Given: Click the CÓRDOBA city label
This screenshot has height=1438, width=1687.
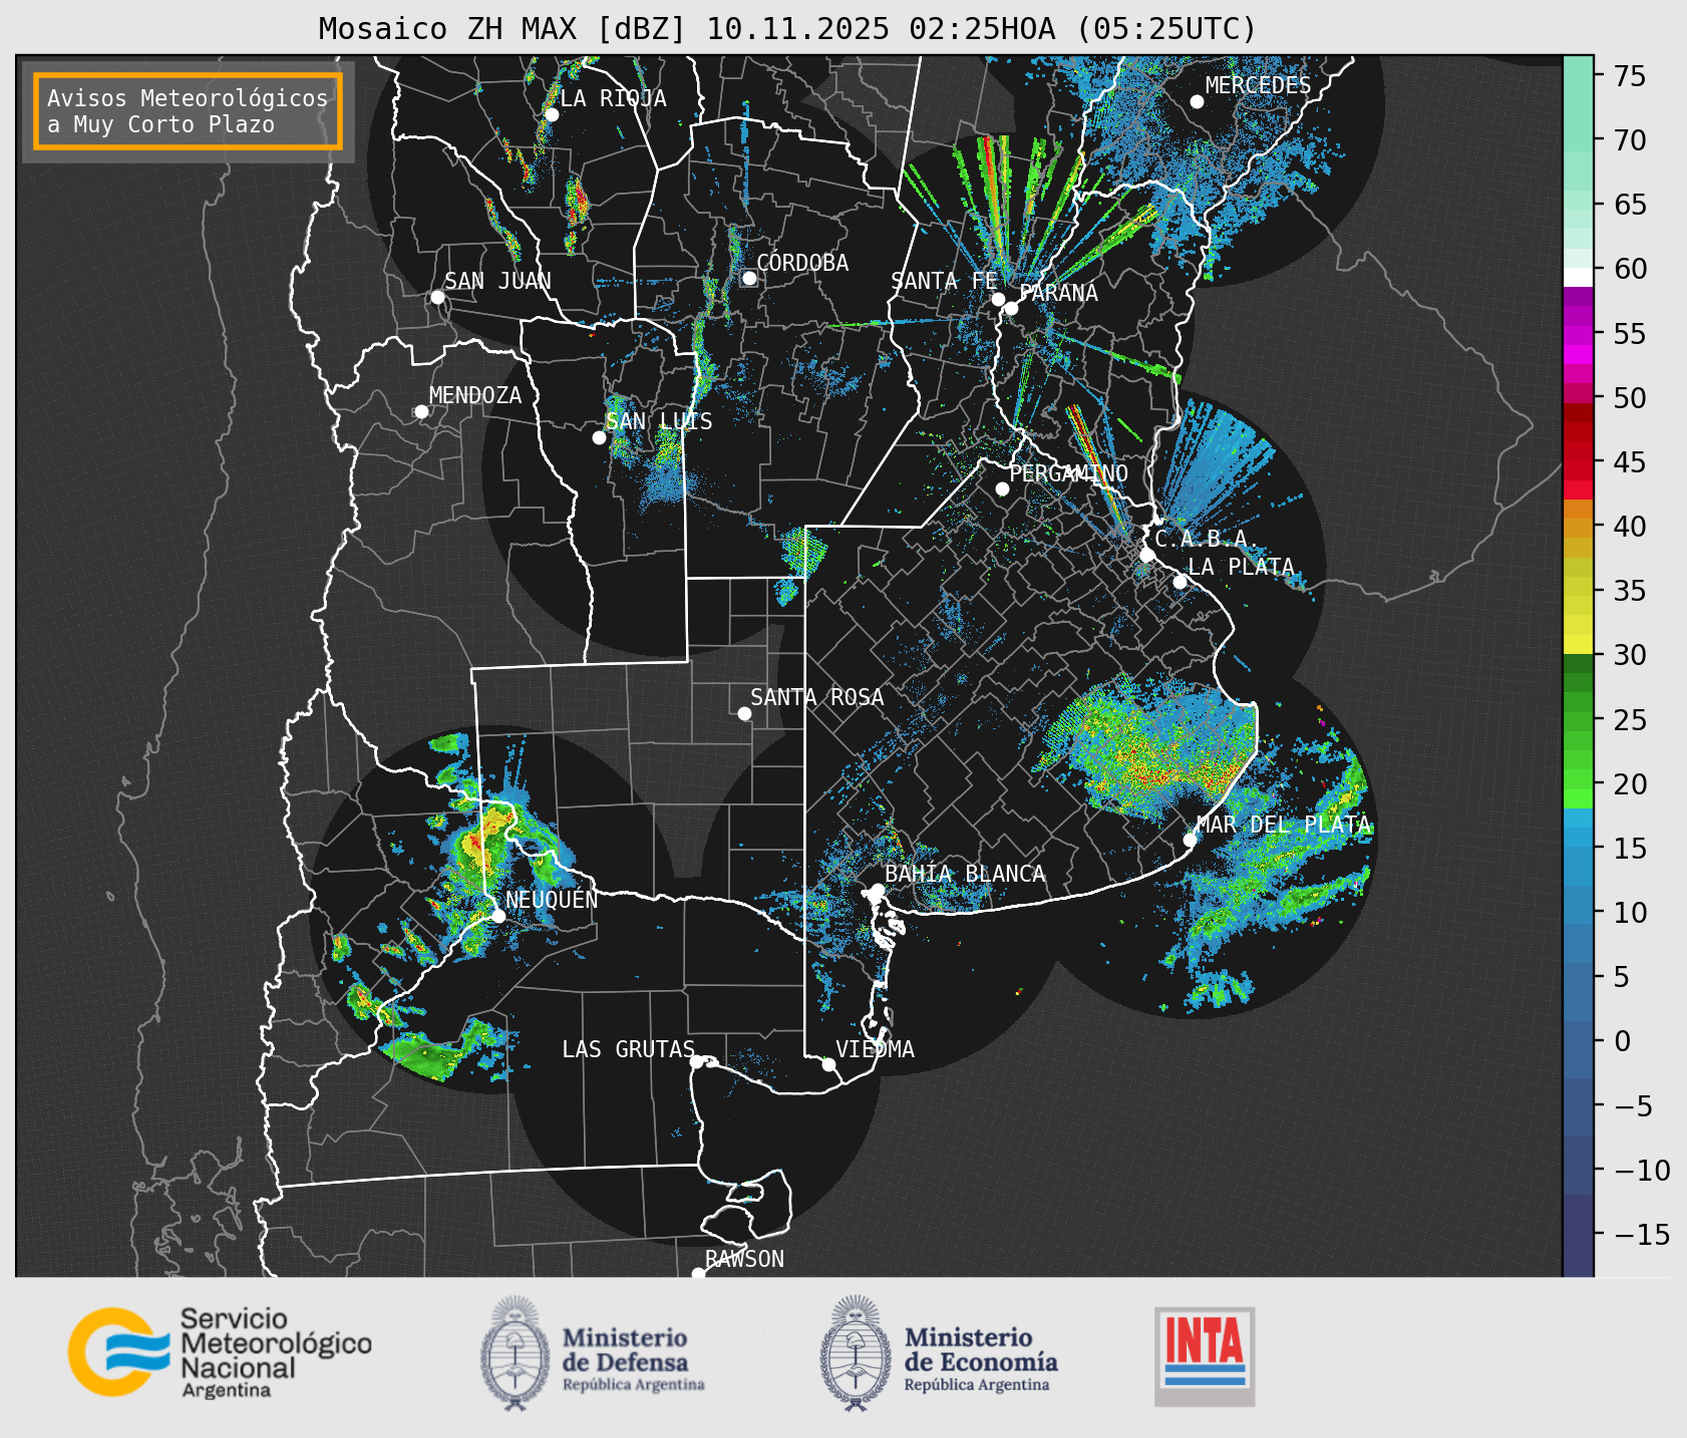Looking at the screenshot, I should [802, 263].
